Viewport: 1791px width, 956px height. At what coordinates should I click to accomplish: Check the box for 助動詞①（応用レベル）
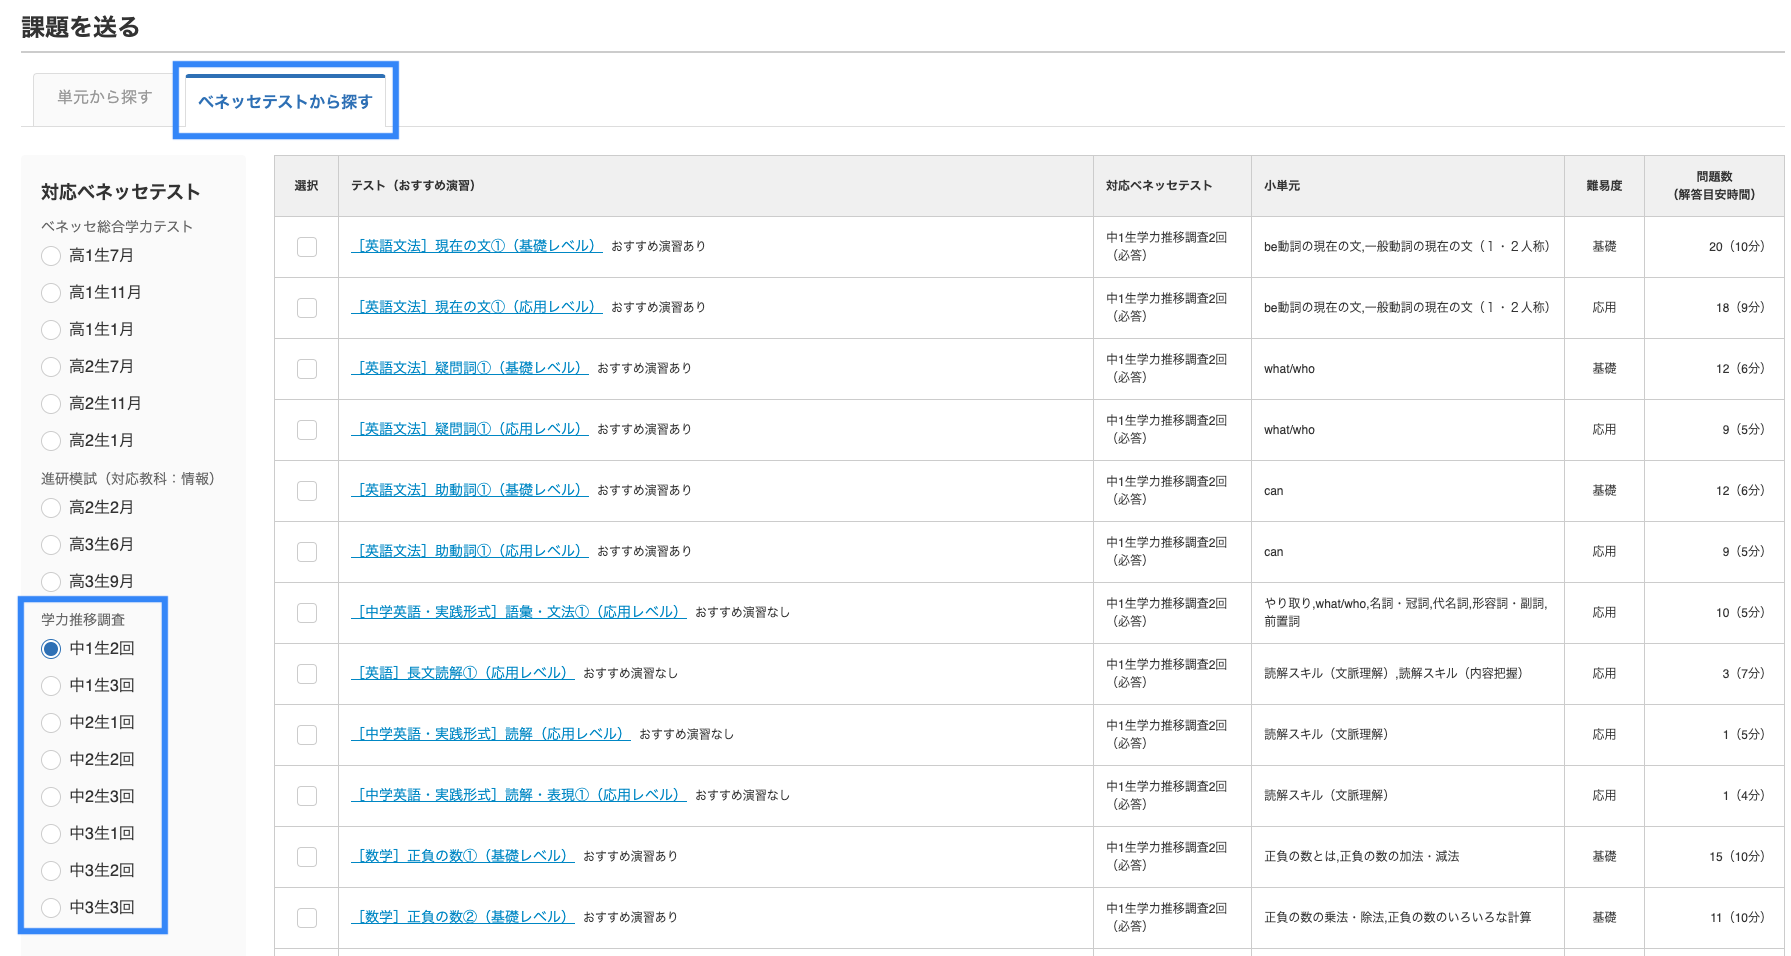pos(307,552)
